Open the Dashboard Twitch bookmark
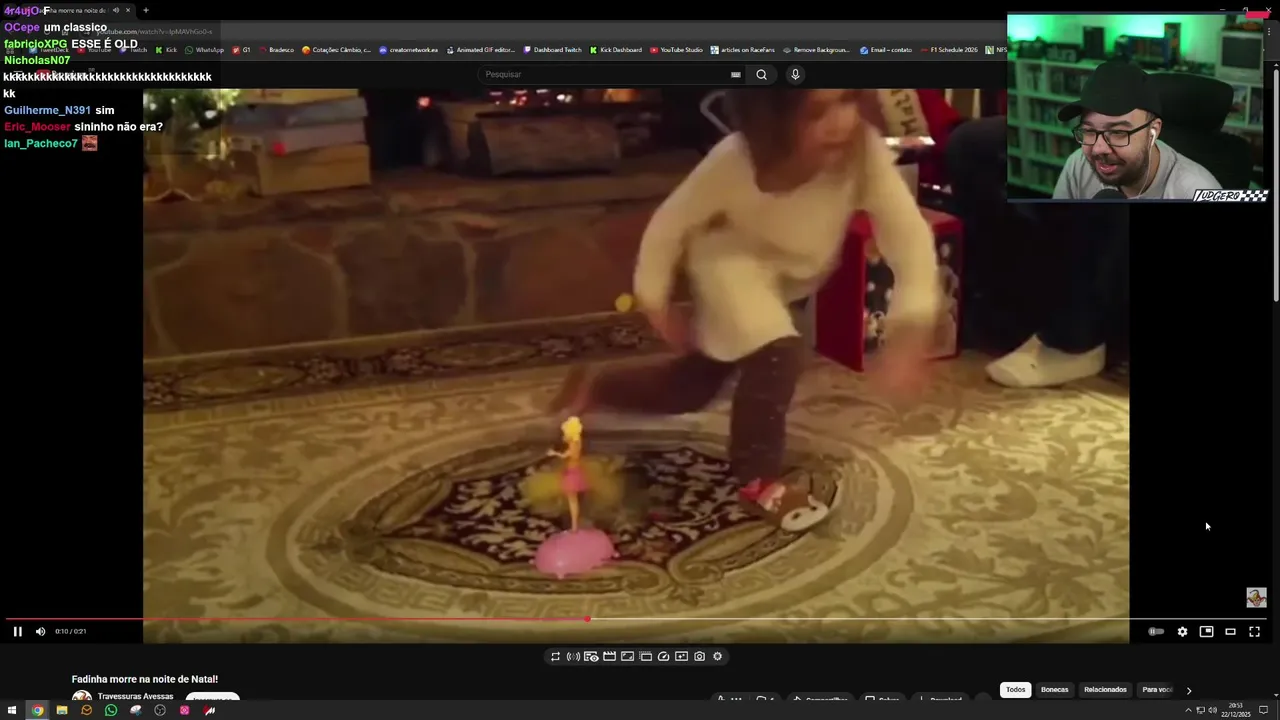Viewport: 1280px width, 720px height. [x=552, y=50]
